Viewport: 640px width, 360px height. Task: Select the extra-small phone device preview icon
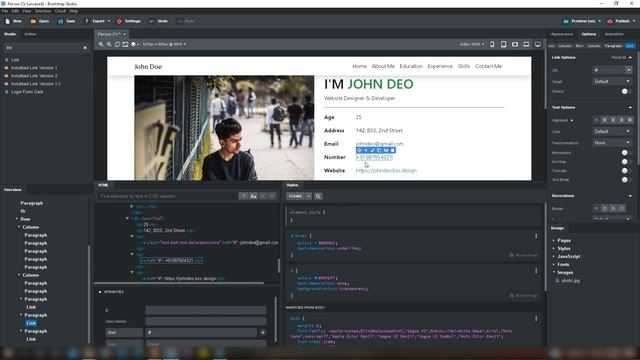(x=492, y=44)
